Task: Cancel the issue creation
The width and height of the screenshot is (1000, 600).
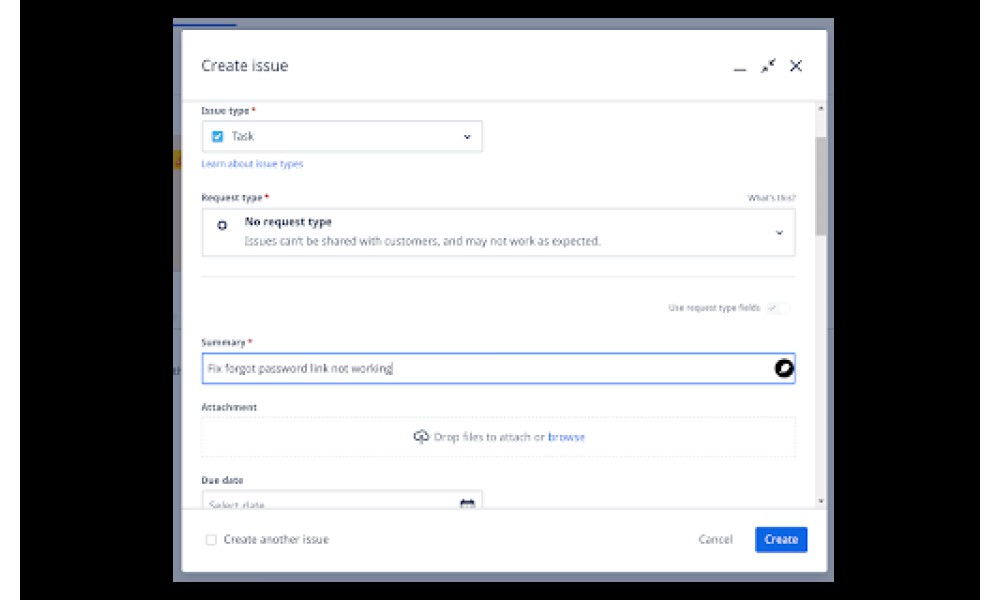Action: (x=716, y=539)
